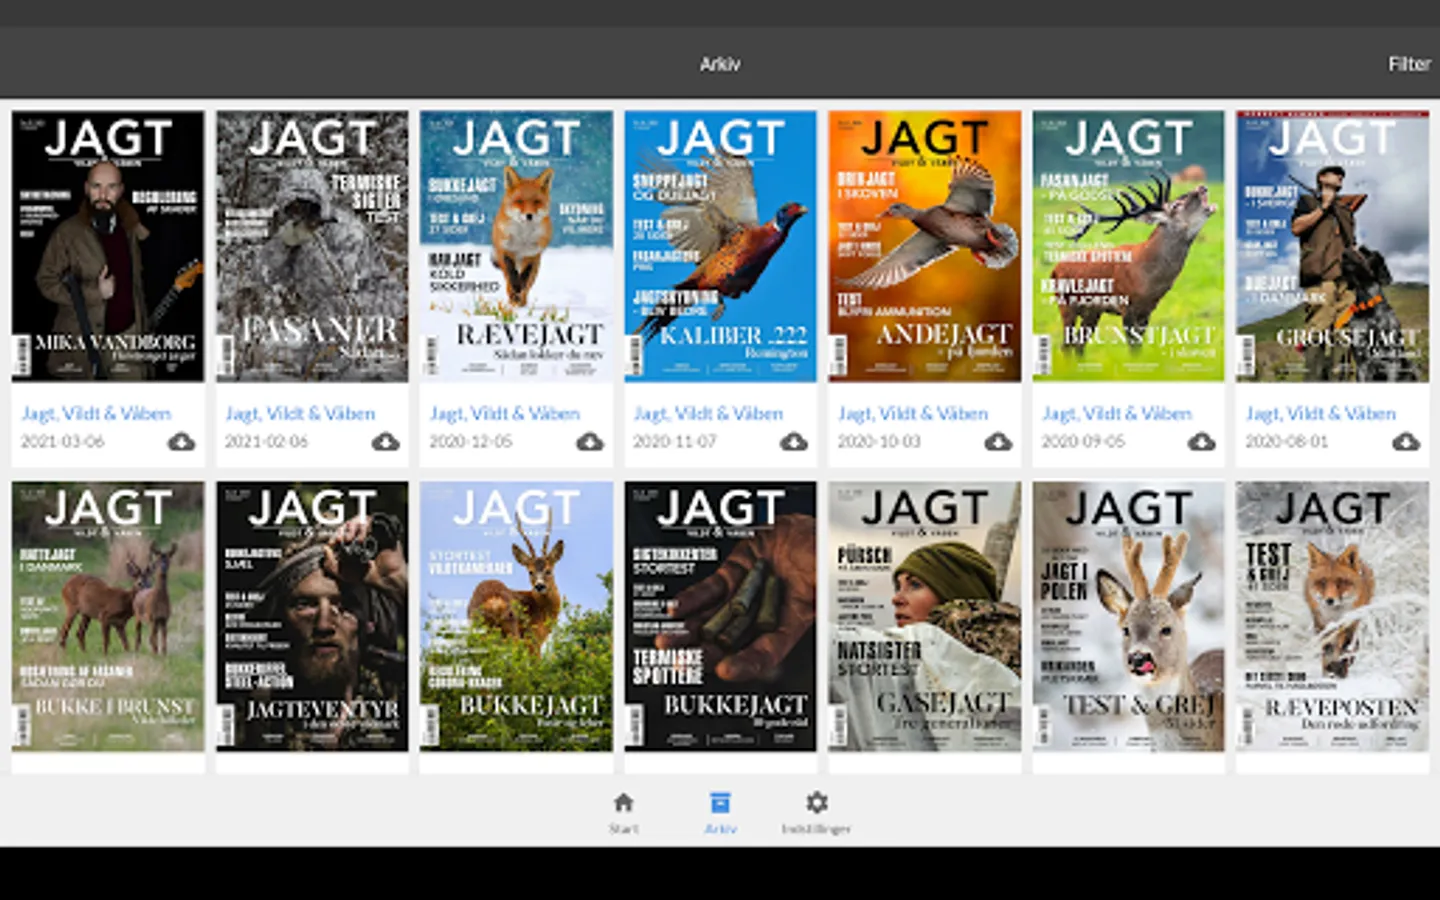Click the title link above date 2020-12-05
The height and width of the screenshot is (900, 1440).
504,413
